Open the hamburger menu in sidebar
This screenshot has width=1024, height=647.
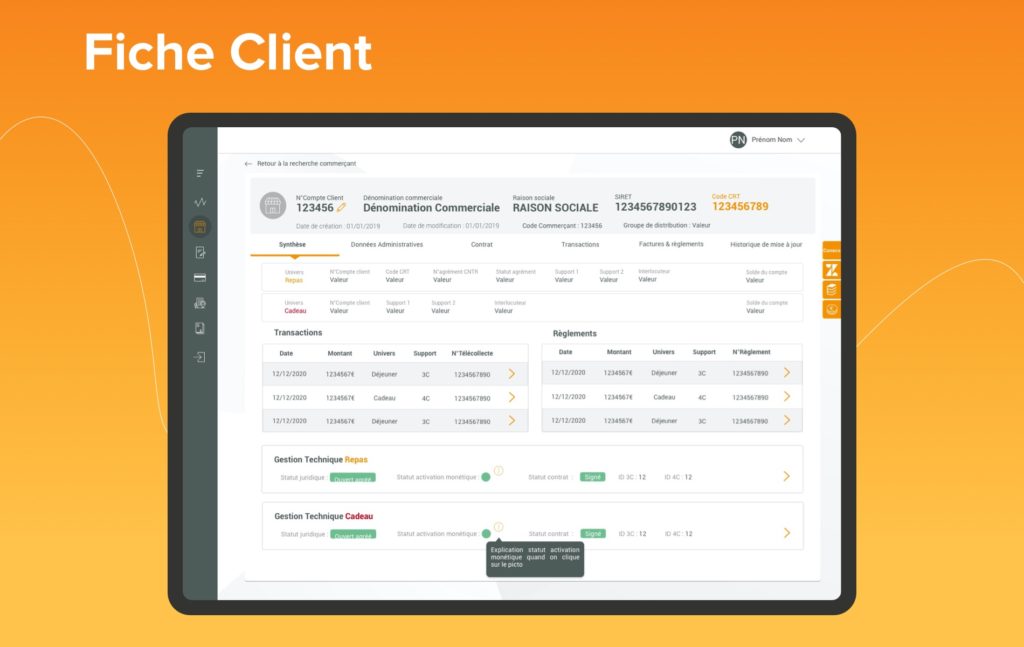[200, 174]
